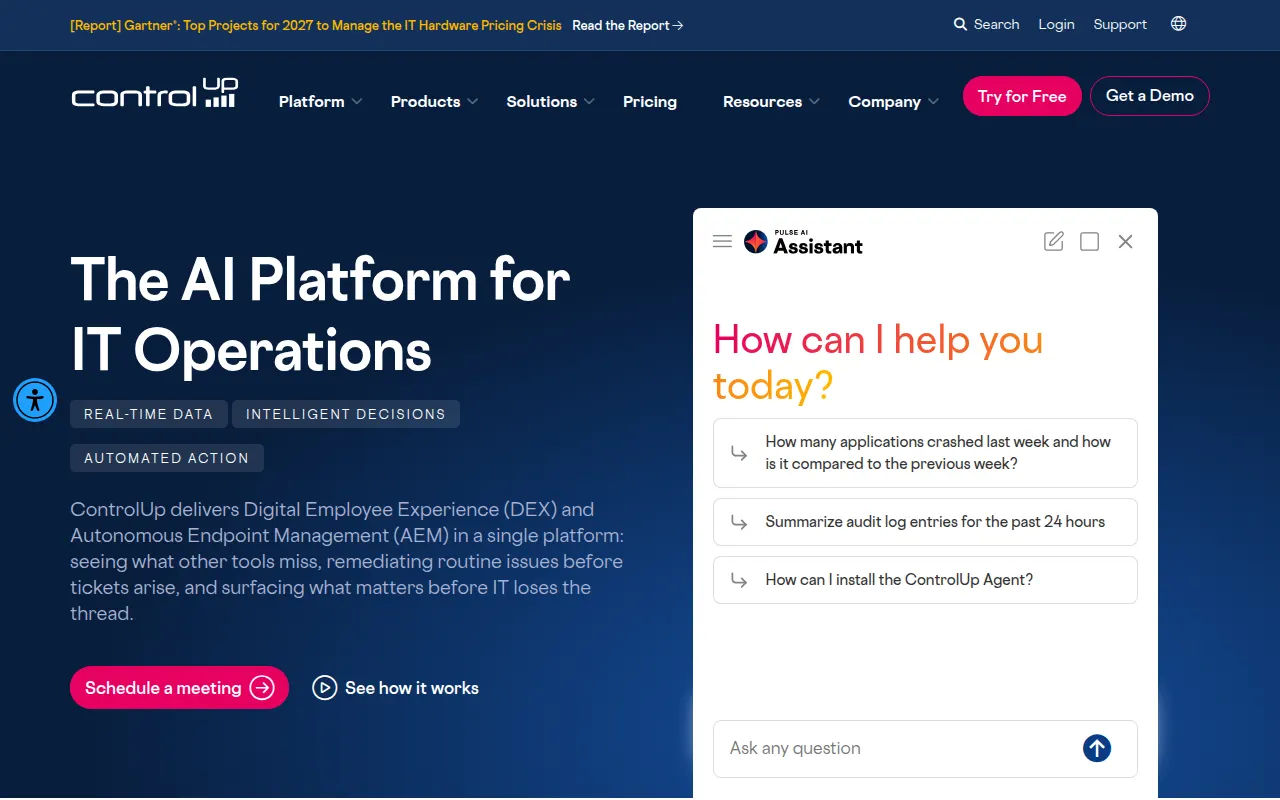Click the globe language icon
Viewport: 1280px width, 800px height.
tap(1178, 24)
